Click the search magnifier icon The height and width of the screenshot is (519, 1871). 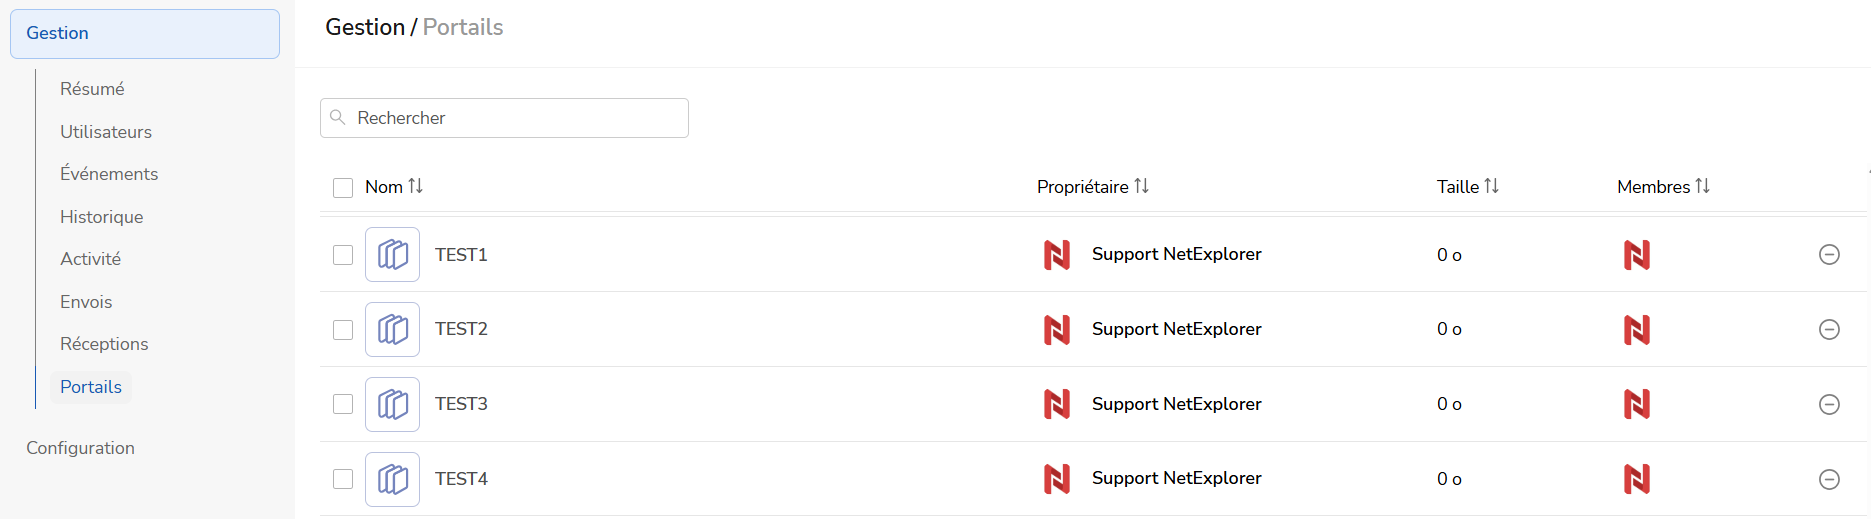pos(338,118)
